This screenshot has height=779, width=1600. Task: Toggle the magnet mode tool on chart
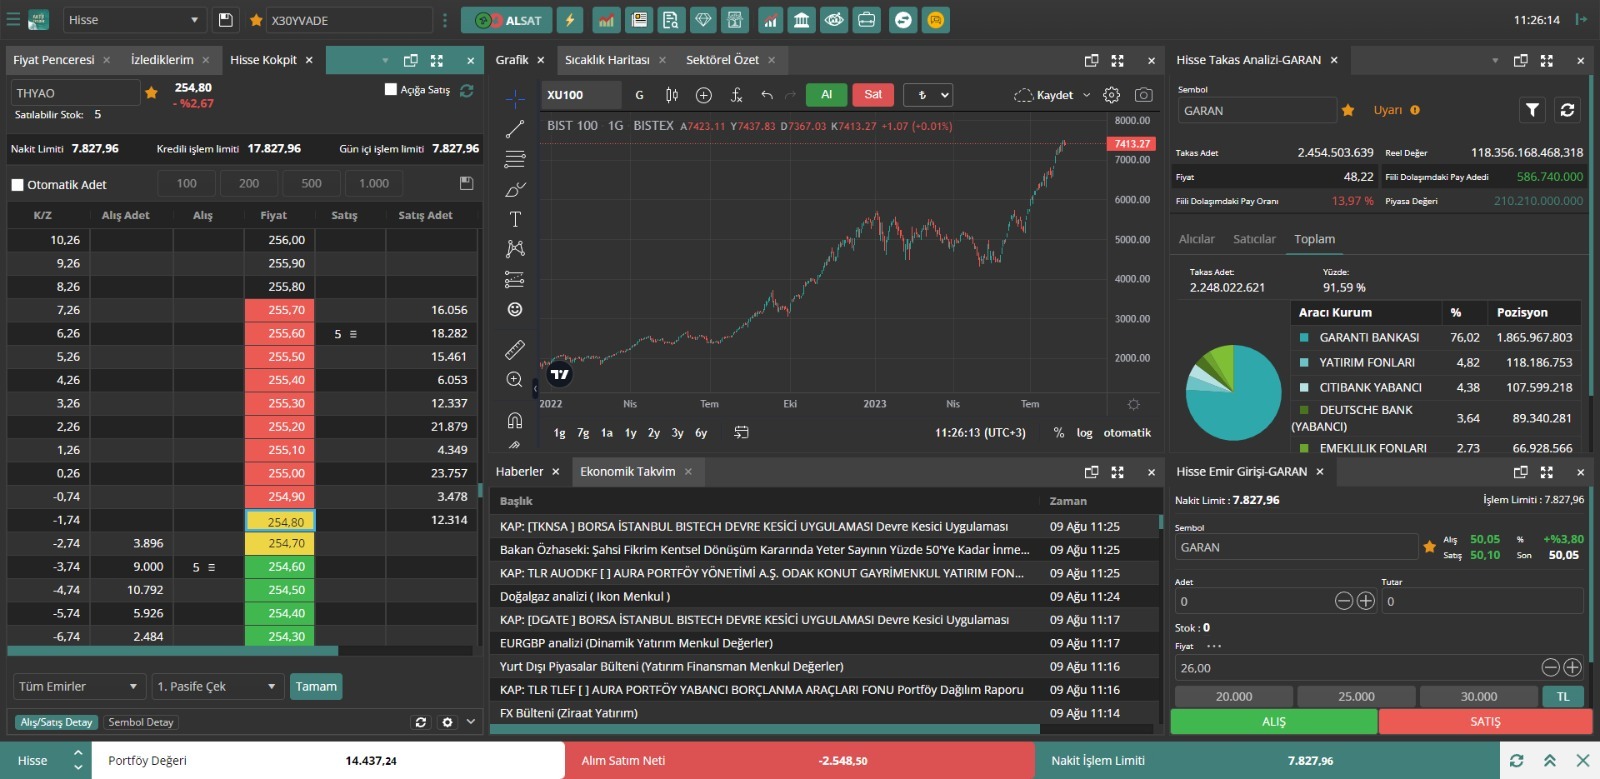[x=515, y=419]
